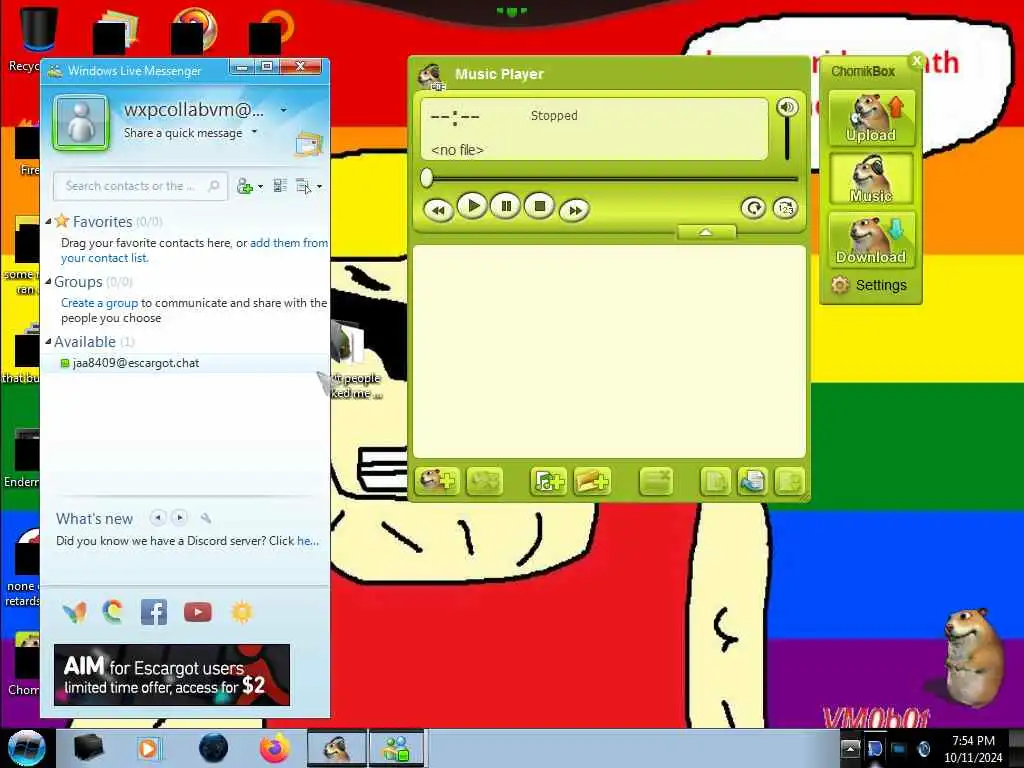This screenshot has height=768, width=1024.
Task: Open the wxpcollabvm account status dropdown
Action: tap(283, 110)
